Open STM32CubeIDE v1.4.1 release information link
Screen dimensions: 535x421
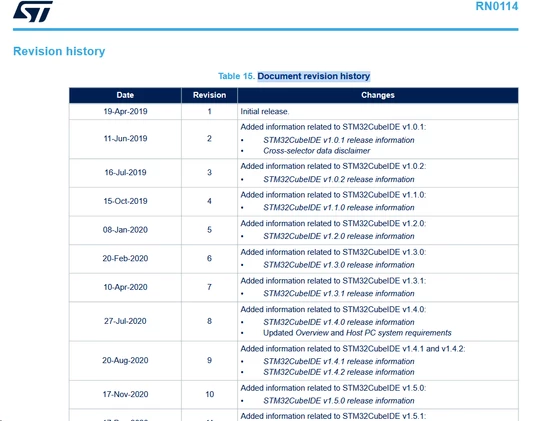(338, 361)
